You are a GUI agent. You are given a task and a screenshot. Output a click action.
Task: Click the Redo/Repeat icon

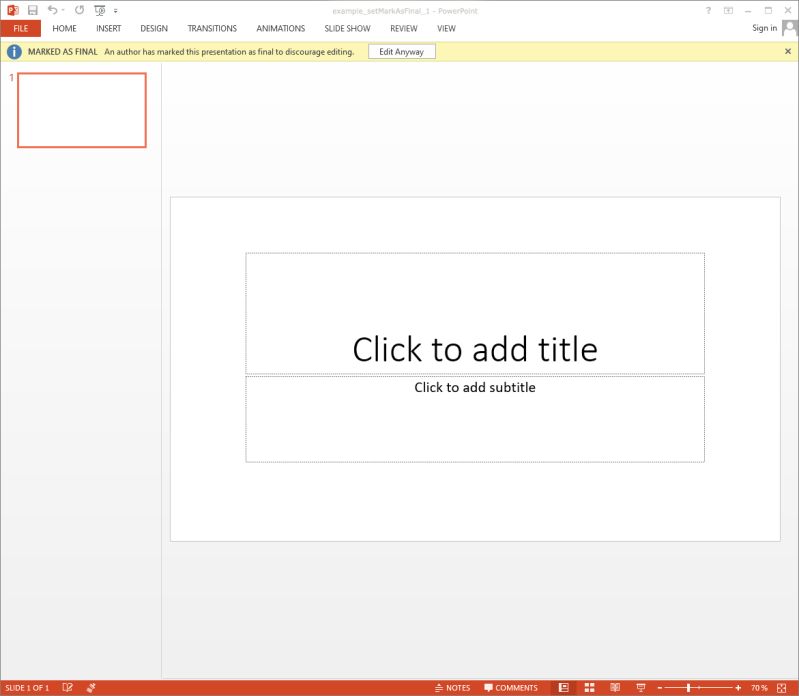(79, 10)
